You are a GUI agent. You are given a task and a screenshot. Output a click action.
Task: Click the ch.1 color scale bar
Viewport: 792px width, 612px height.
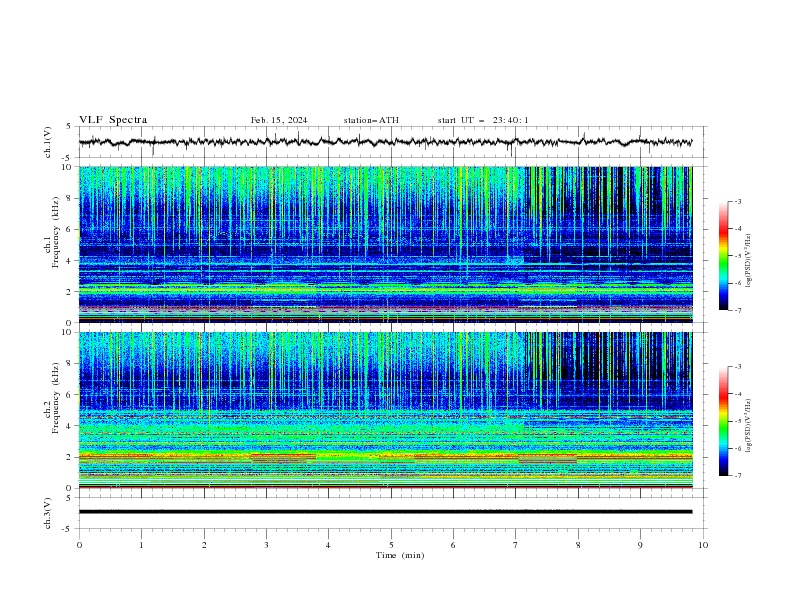pos(724,256)
